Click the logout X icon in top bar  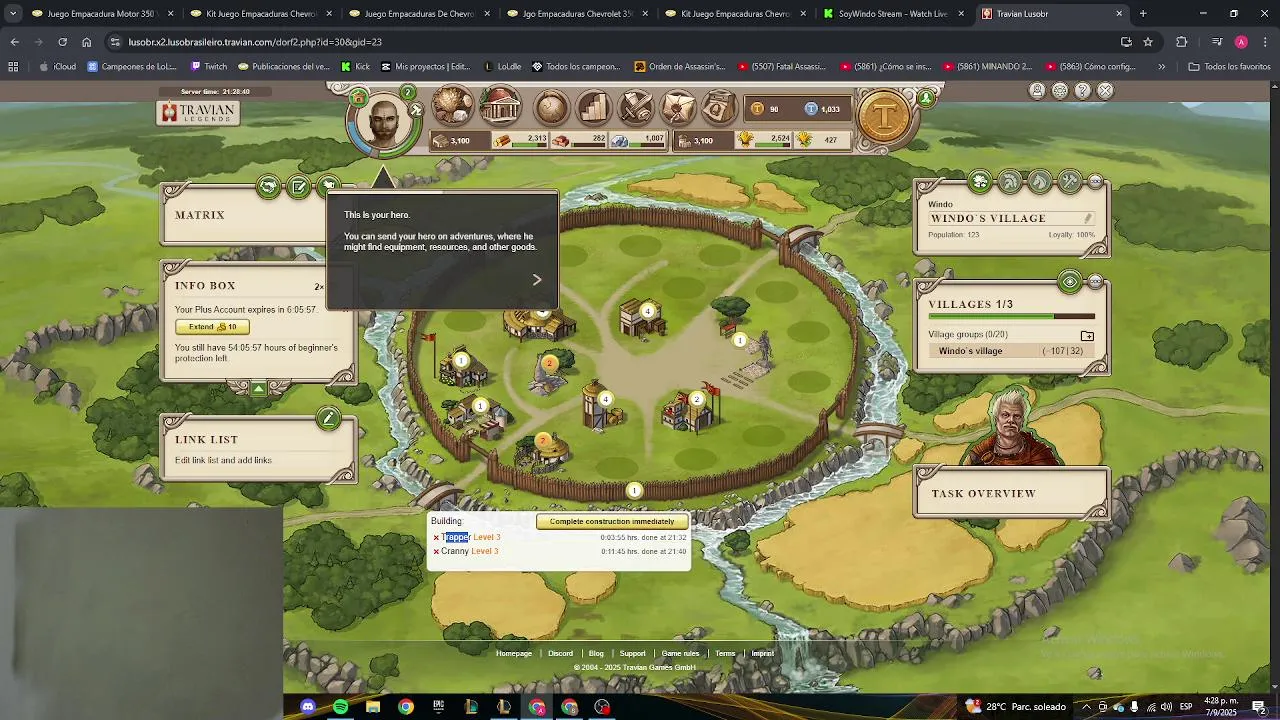[1105, 91]
